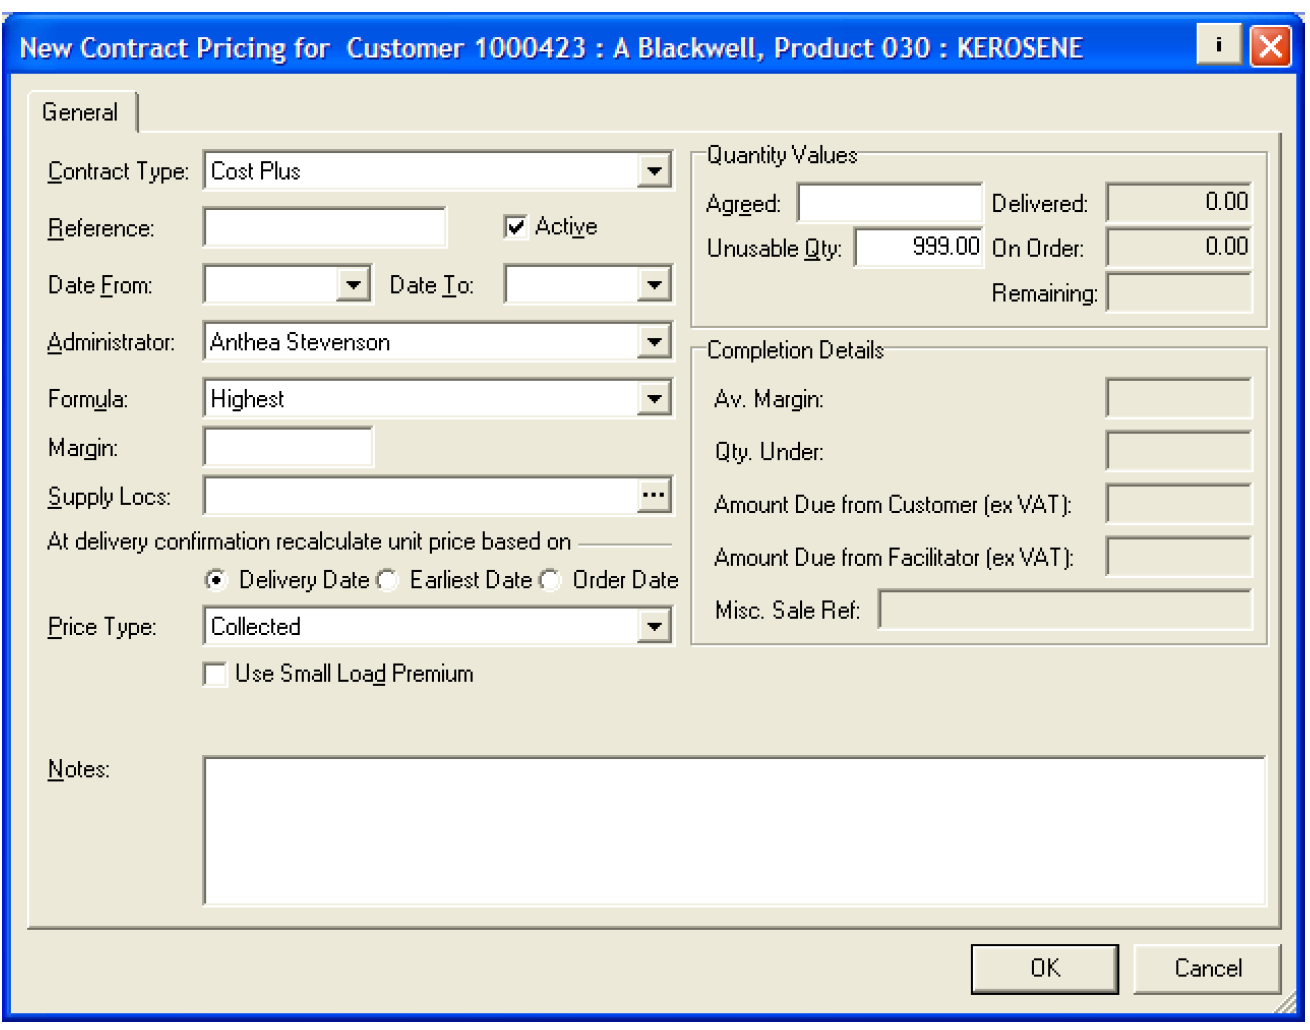Viewport: 1310px width, 1030px height.
Task: Expand the Price Type dropdown
Action: 653,627
